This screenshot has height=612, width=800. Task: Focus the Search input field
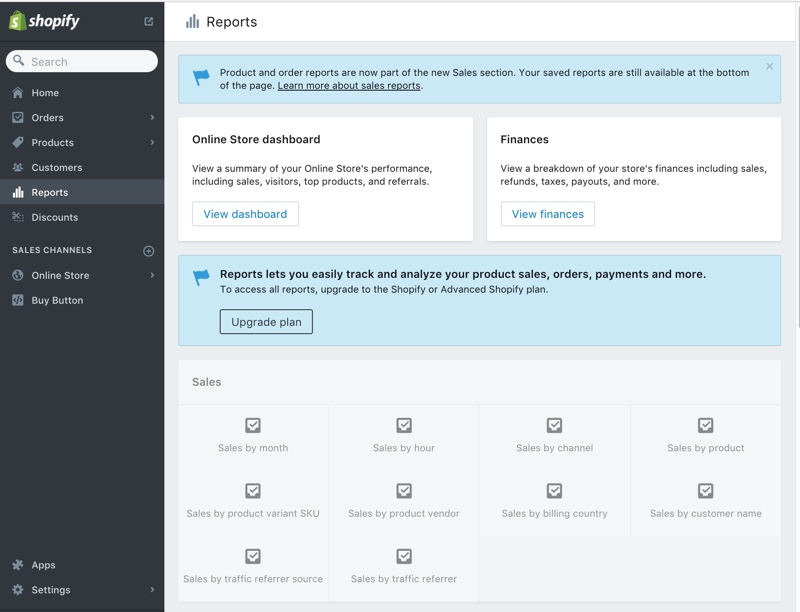tap(82, 61)
